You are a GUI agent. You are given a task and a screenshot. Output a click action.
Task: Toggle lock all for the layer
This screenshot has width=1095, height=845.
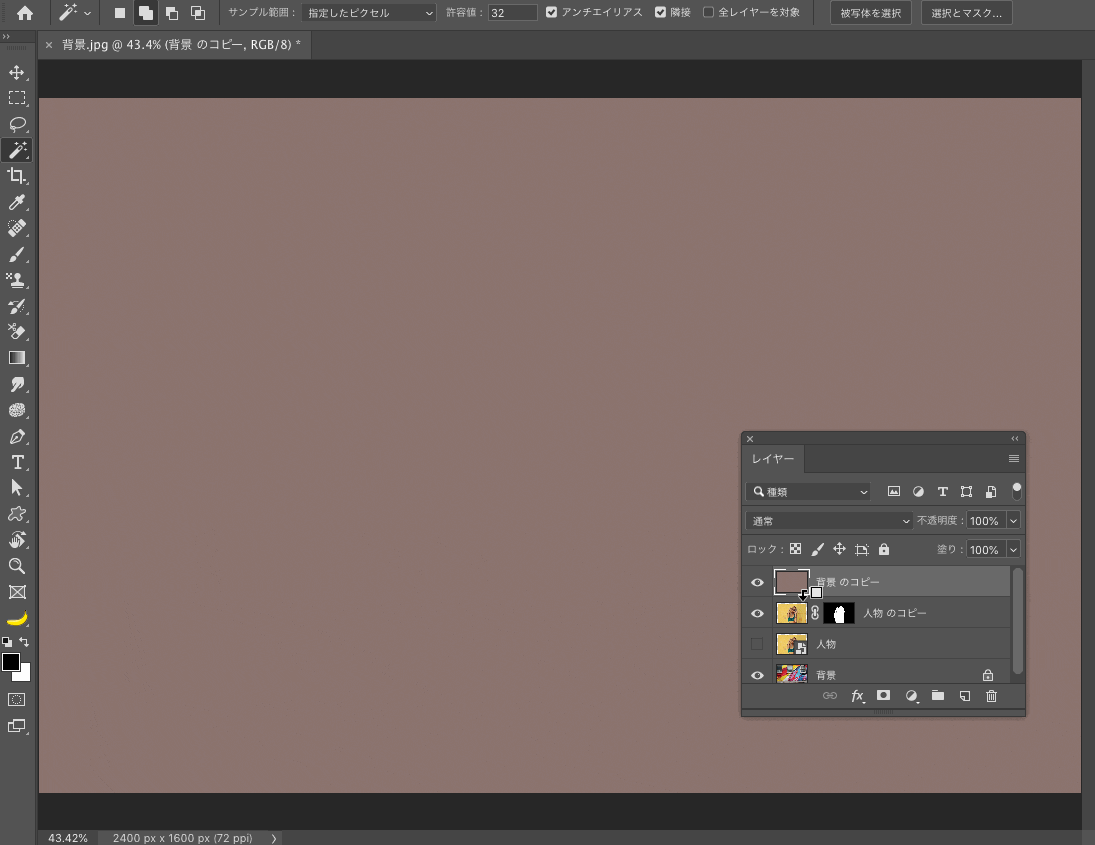[884, 549]
